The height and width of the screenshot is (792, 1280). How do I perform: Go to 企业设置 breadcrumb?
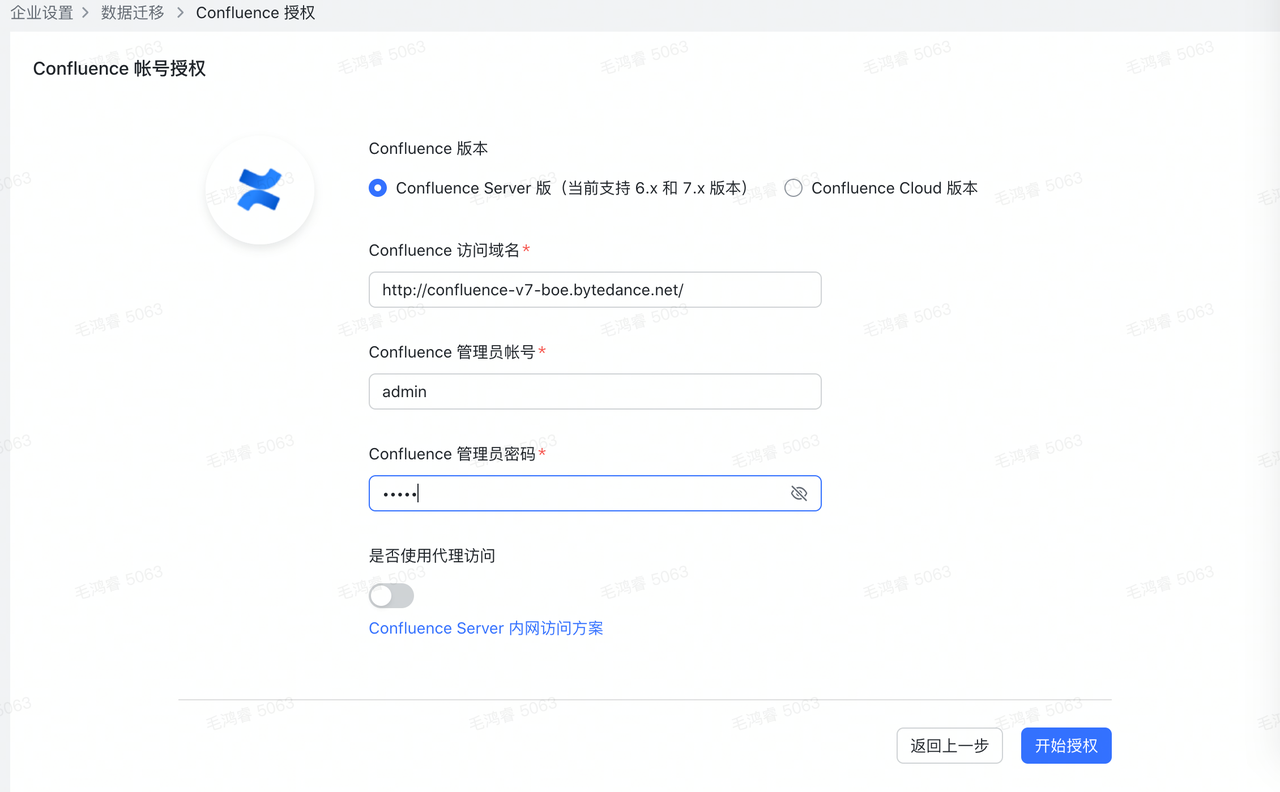coord(42,13)
